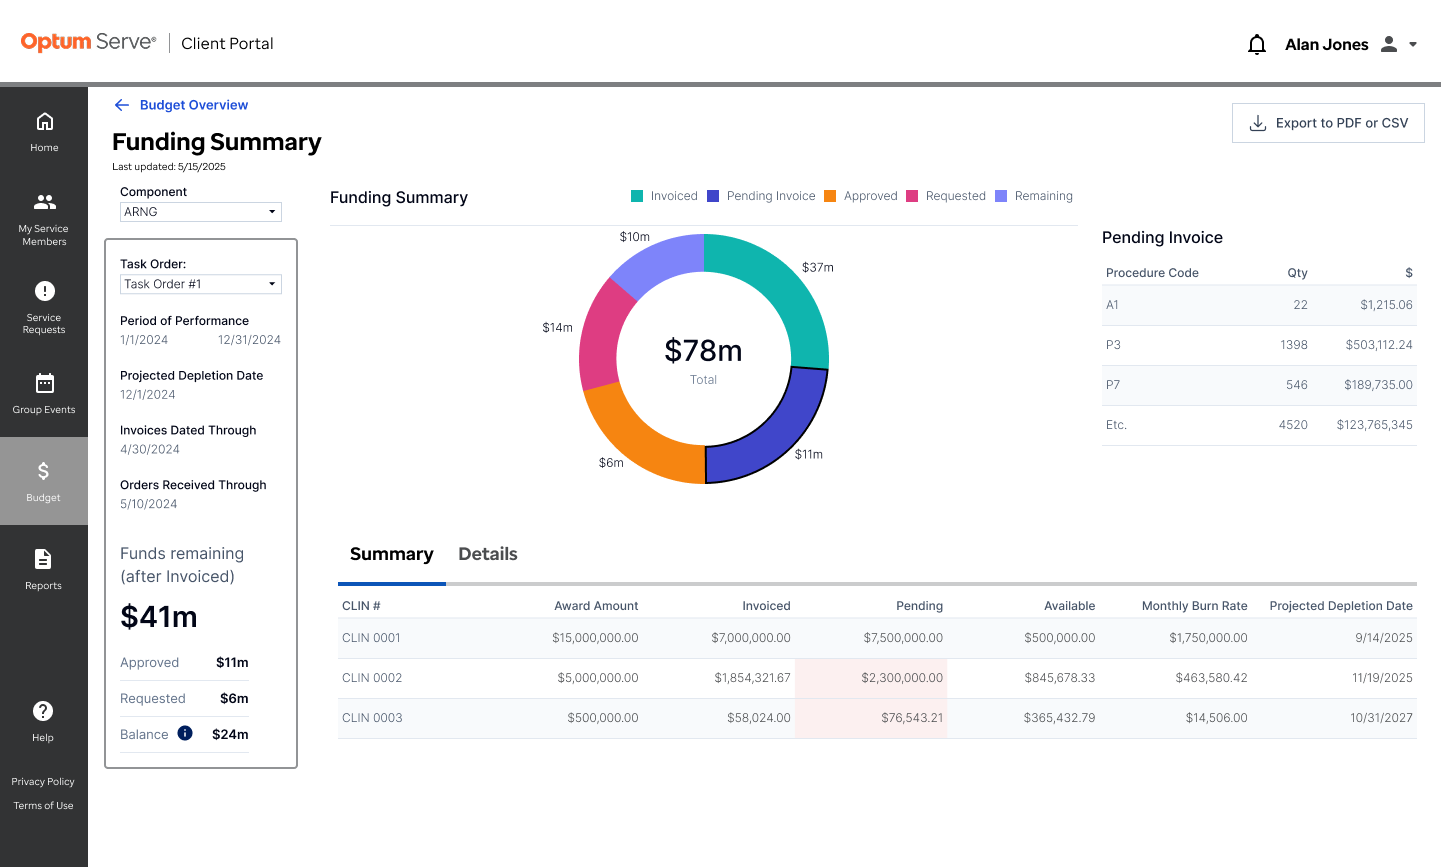Select the Budget dollar icon
The height and width of the screenshot is (867, 1441).
pos(43,471)
